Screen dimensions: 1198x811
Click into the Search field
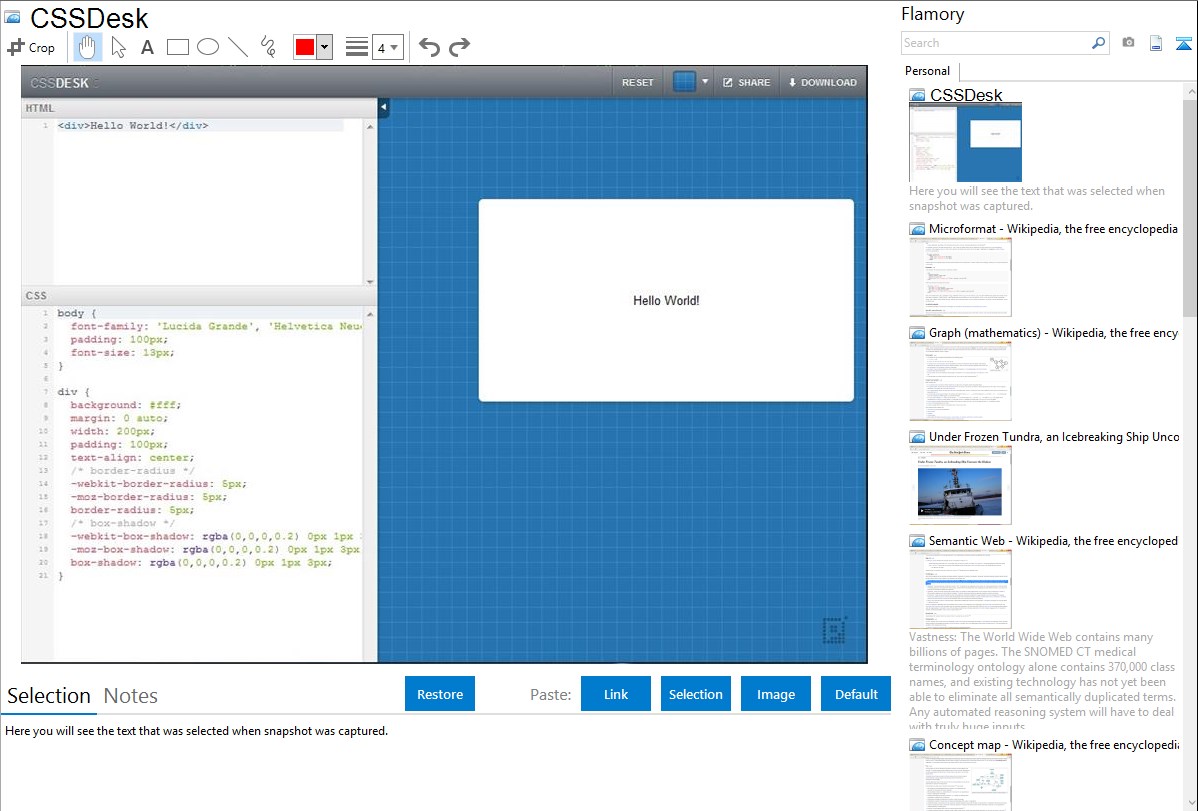point(995,43)
